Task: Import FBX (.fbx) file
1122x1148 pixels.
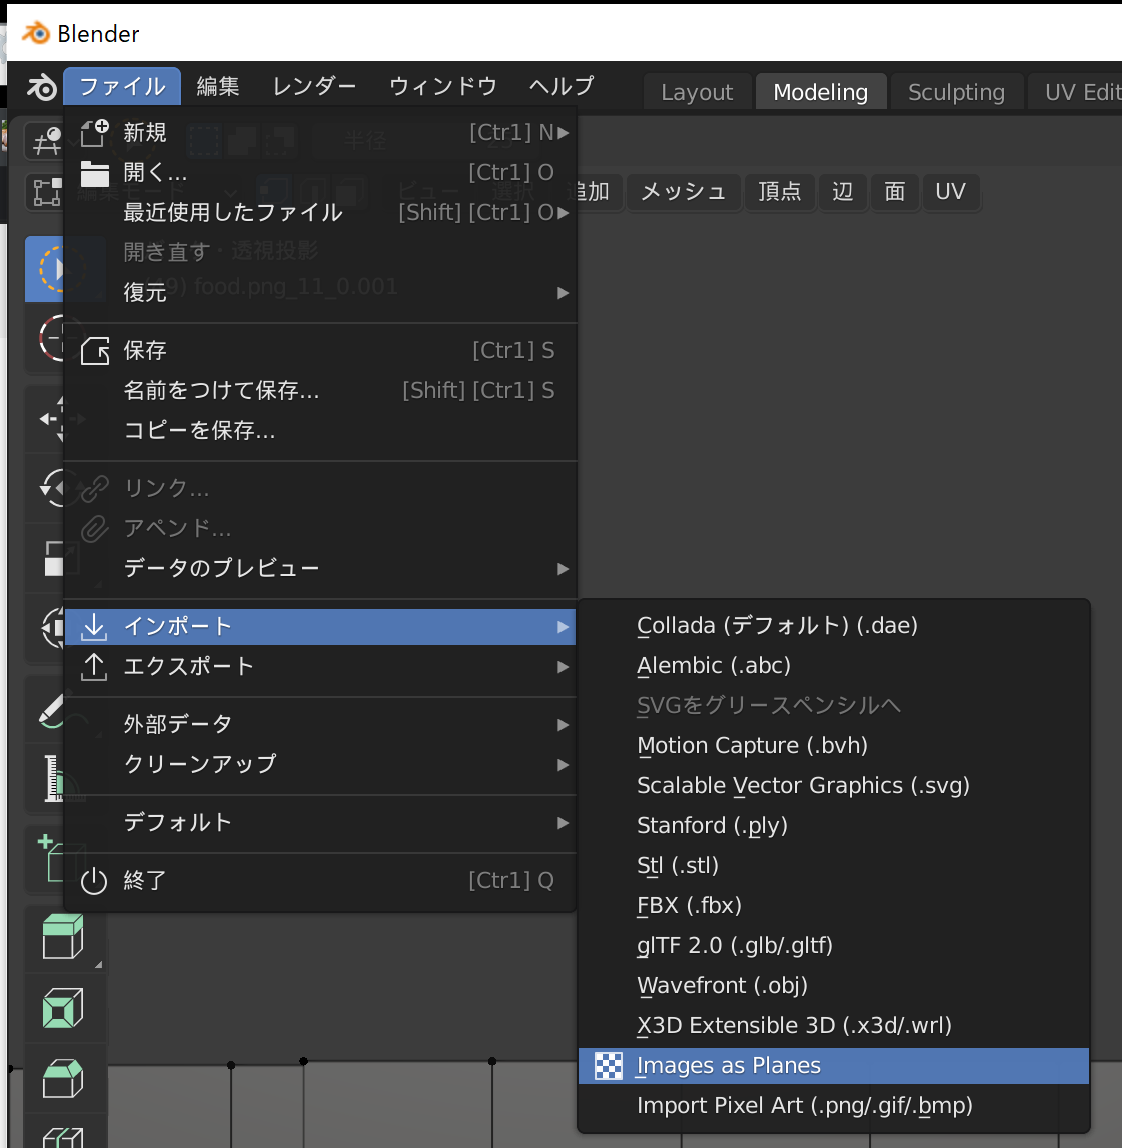Action: tap(833, 906)
